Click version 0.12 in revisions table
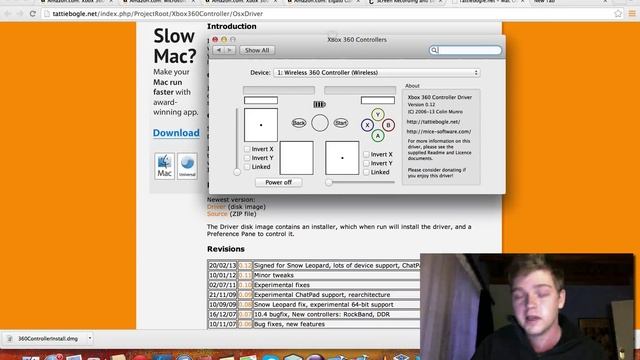The width and height of the screenshot is (640, 360). (245, 266)
